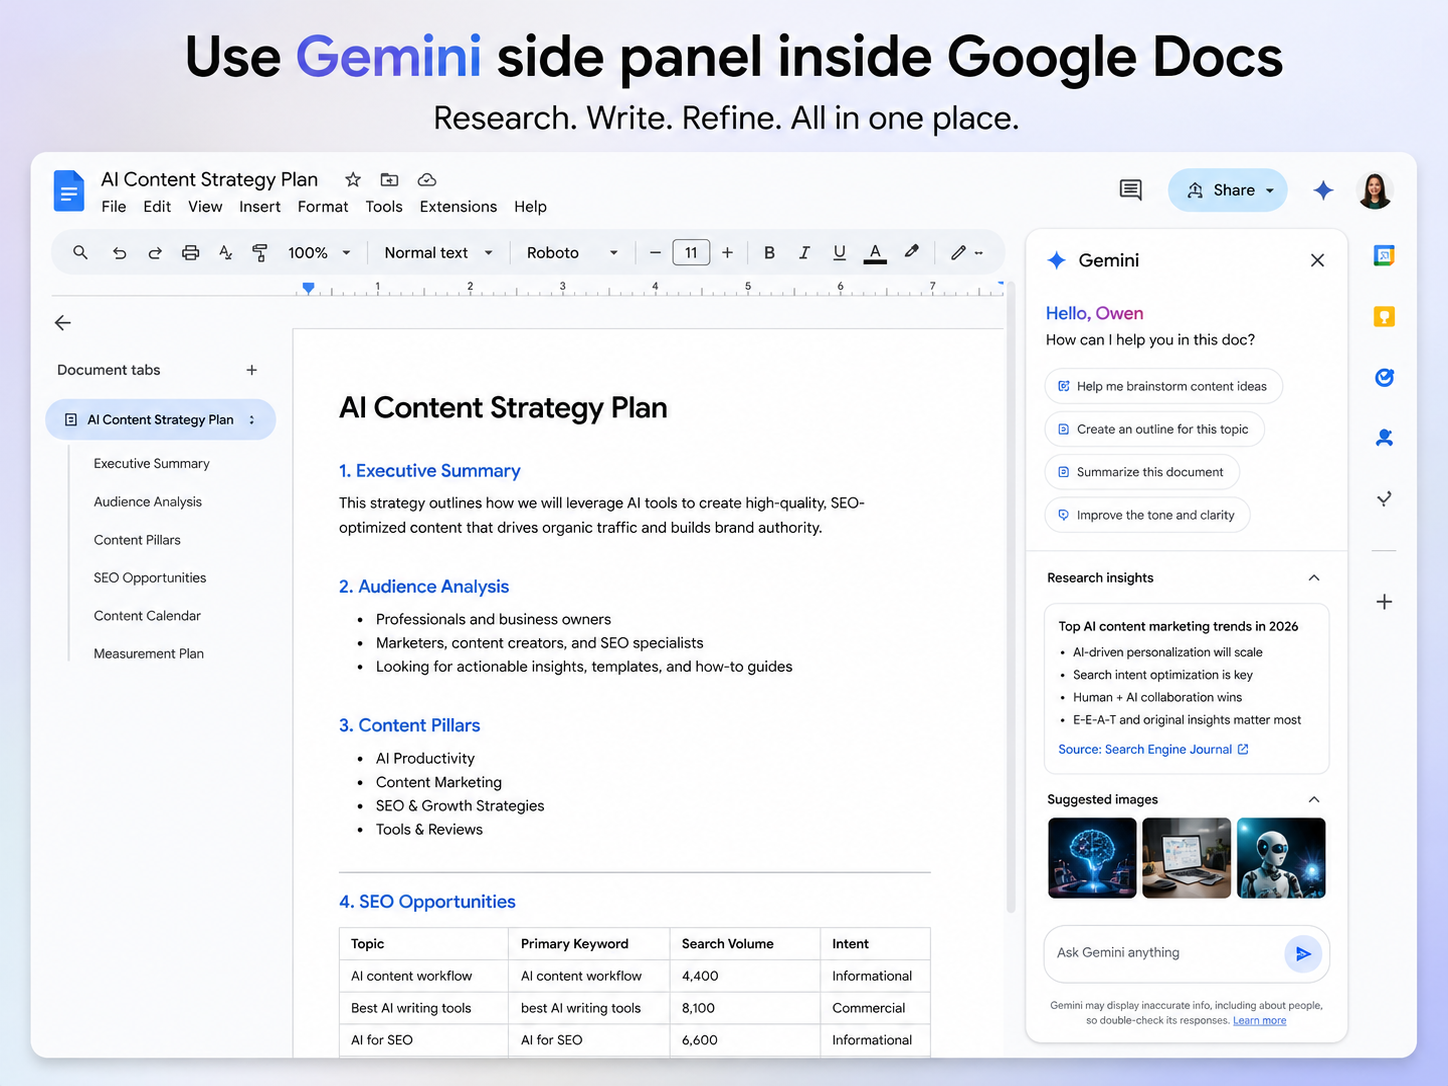Open the Normal text style dropdown
This screenshot has width=1448, height=1086.
coord(438,253)
